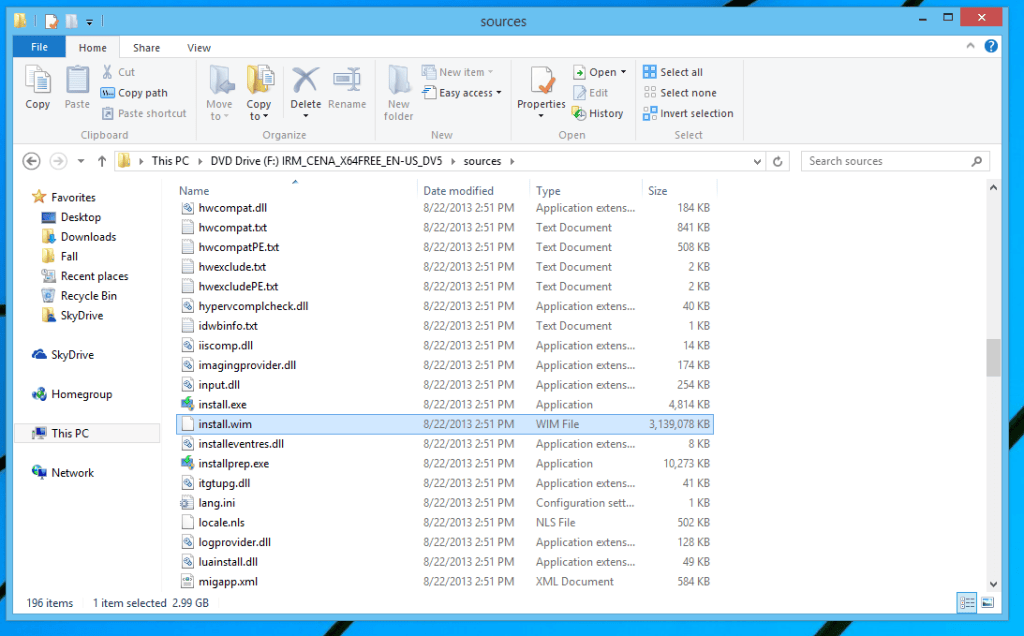Switch to the View ribbon tab
1024x636 pixels.
(x=199, y=48)
